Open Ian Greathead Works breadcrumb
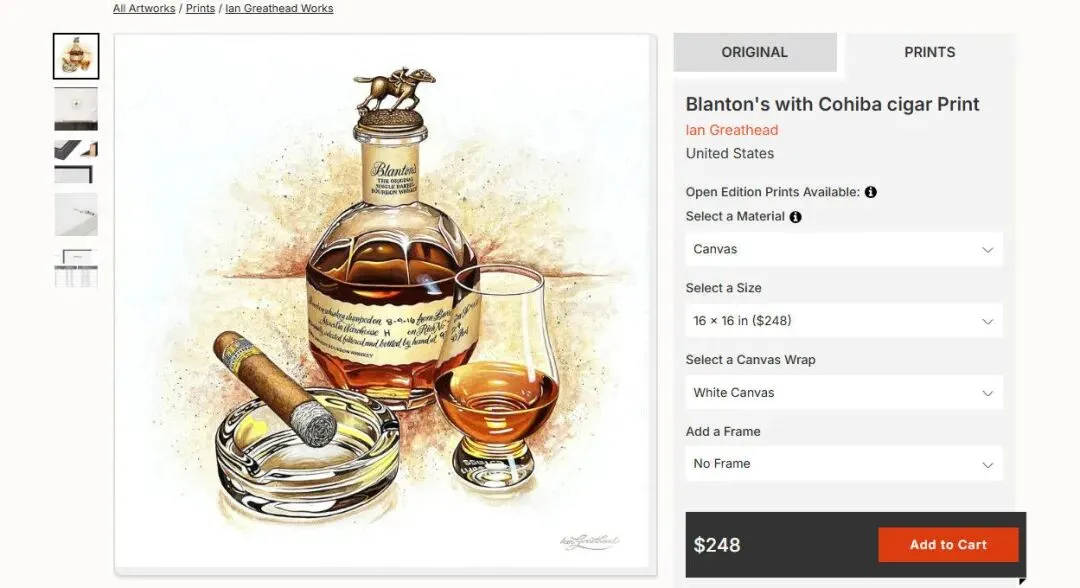 (279, 8)
